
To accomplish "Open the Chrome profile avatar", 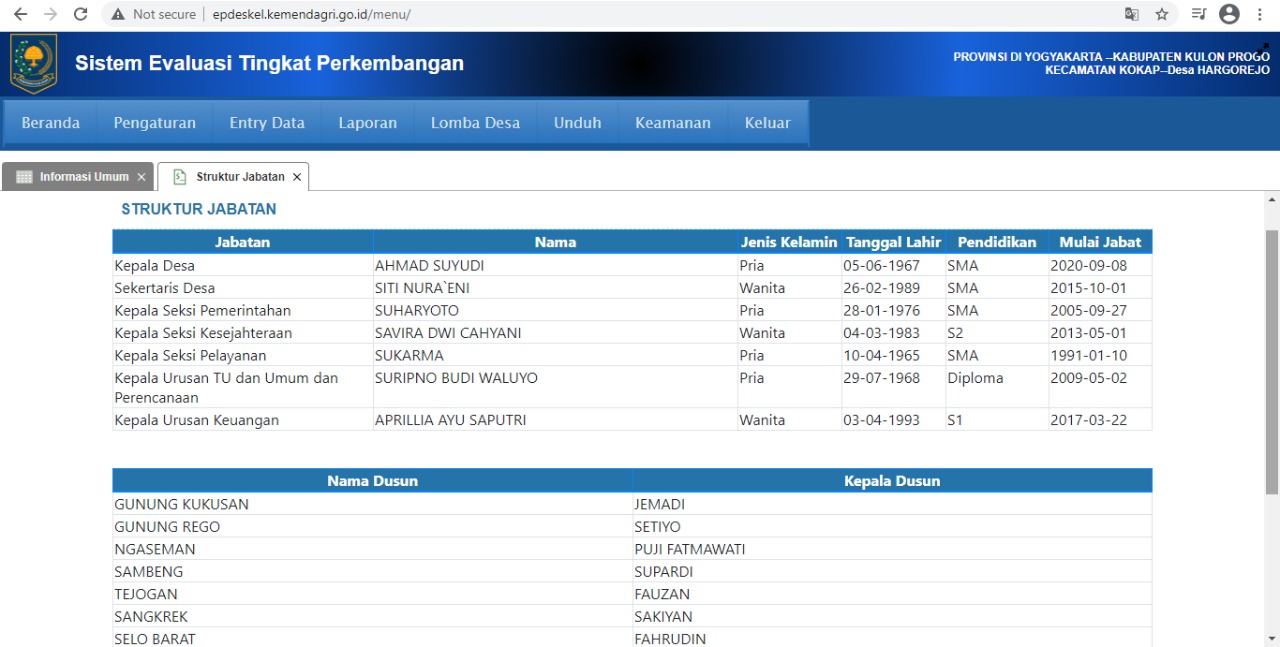I will [1229, 15].
